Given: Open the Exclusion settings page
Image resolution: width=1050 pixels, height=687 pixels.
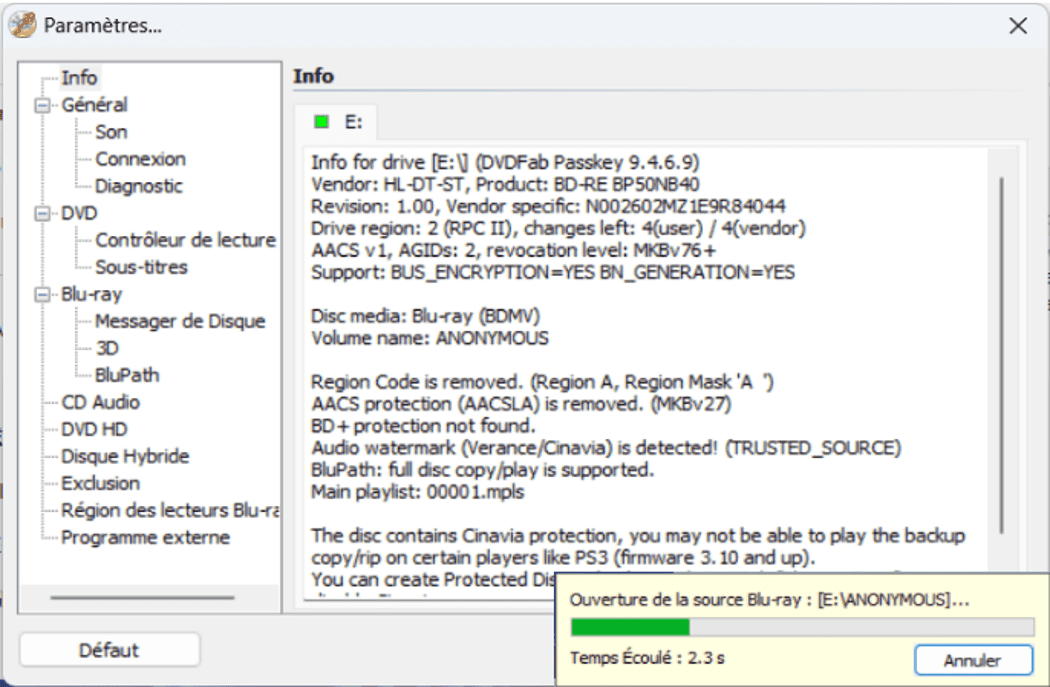Looking at the screenshot, I should 100,483.
